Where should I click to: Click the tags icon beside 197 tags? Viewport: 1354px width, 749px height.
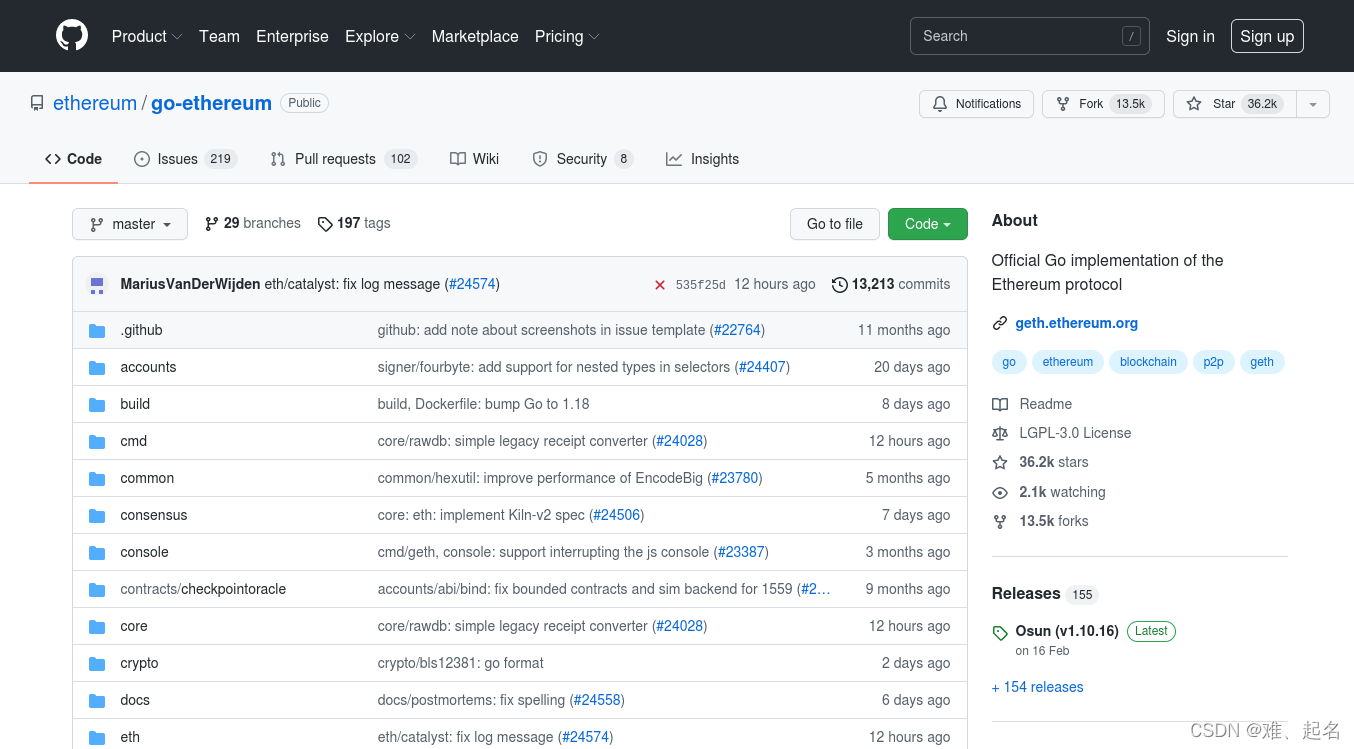[325, 224]
